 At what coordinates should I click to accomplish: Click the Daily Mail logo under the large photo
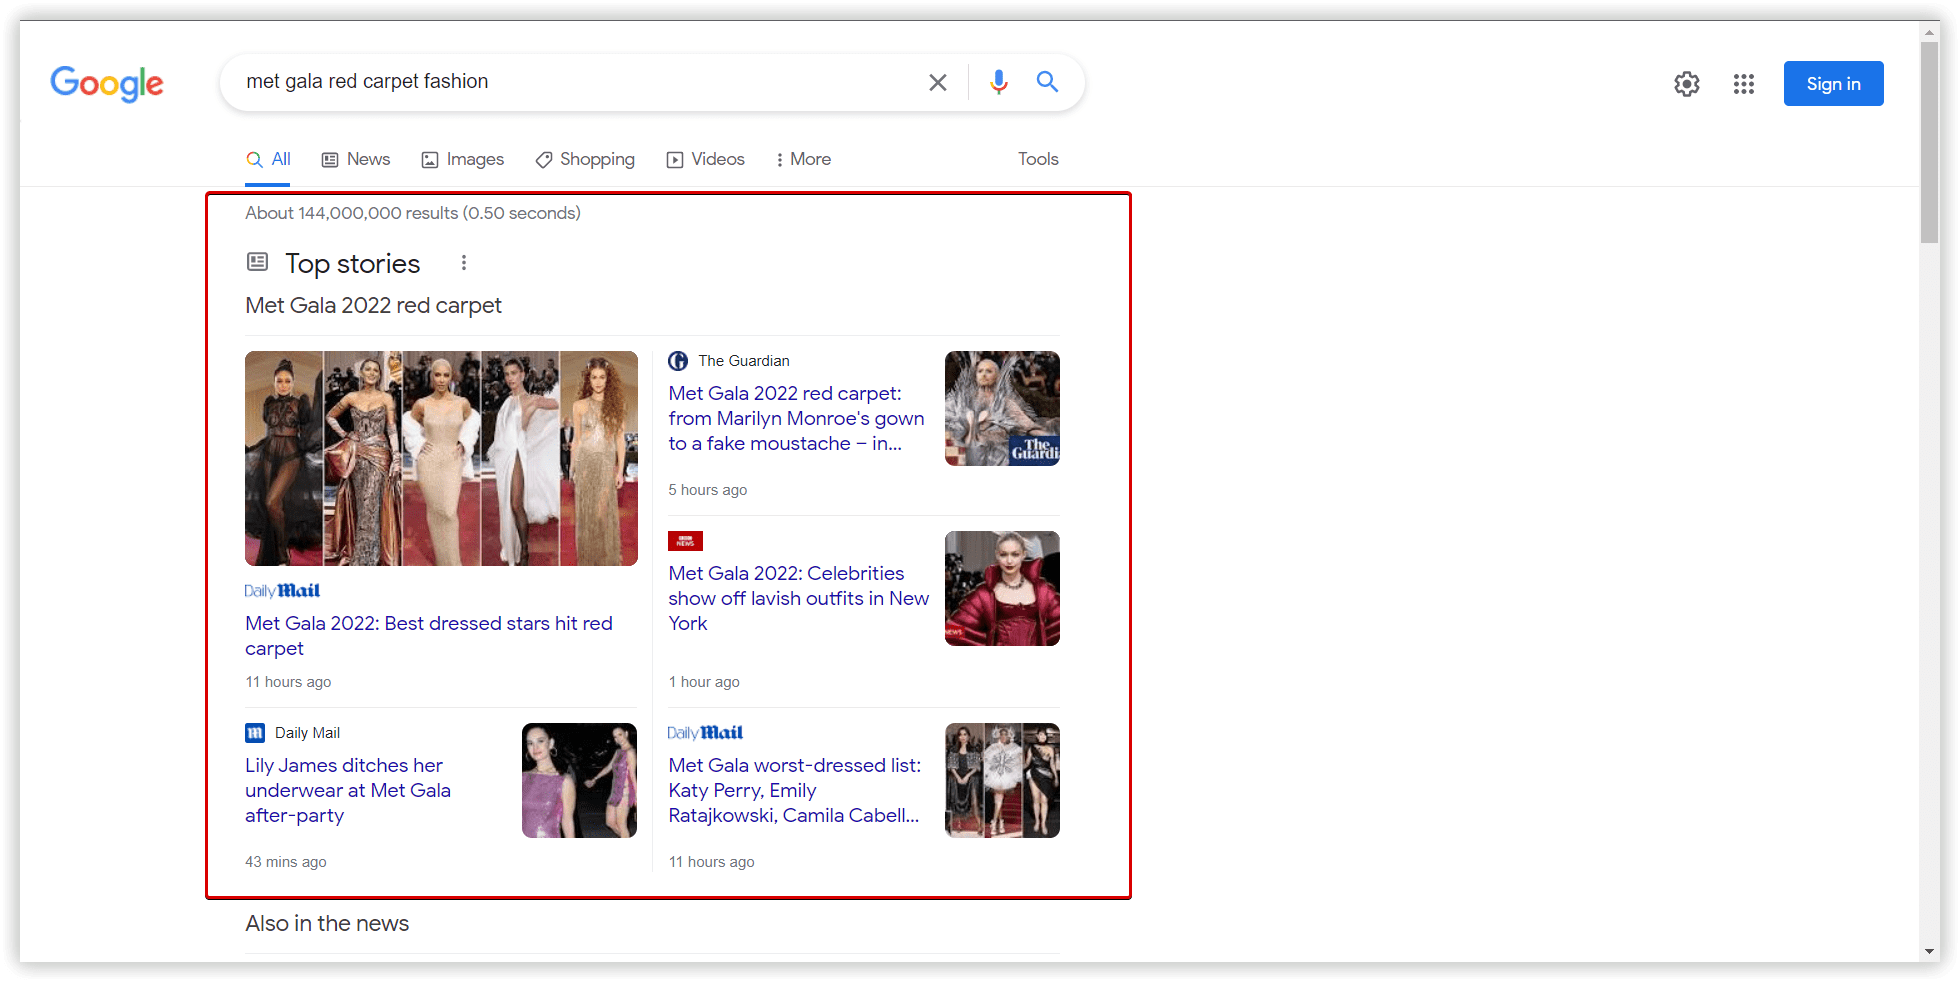(282, 591)
